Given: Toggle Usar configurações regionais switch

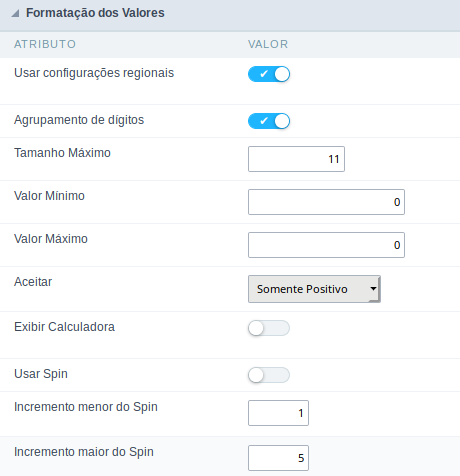Looking at the screenshot, I should coord(269,74).
